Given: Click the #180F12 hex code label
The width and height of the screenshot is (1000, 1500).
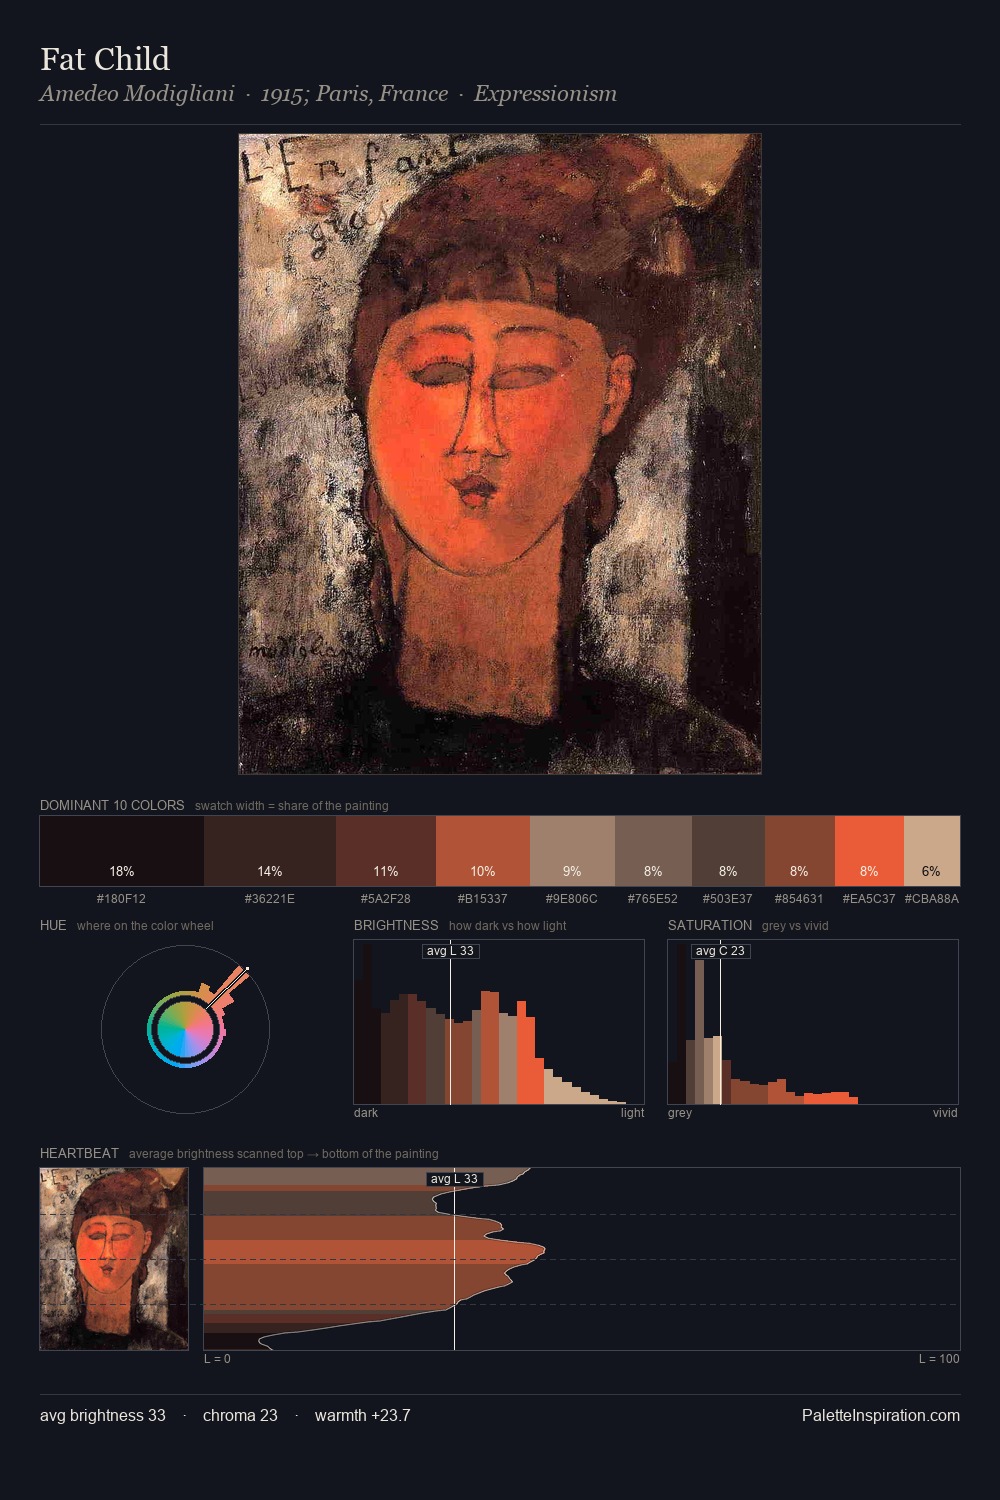Looking at the screenshot, I should [x=121, y=899].
